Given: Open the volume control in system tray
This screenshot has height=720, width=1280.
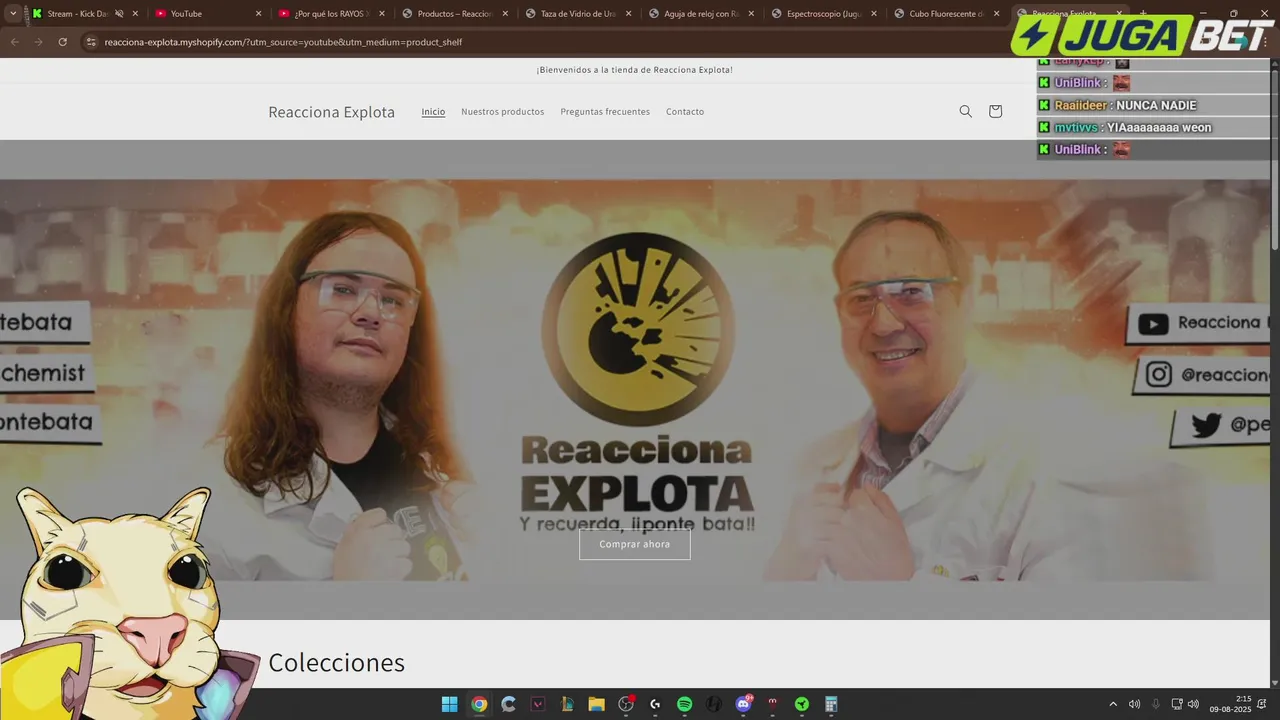Looking at the screenshot, I should click(x=1193, y=704).
